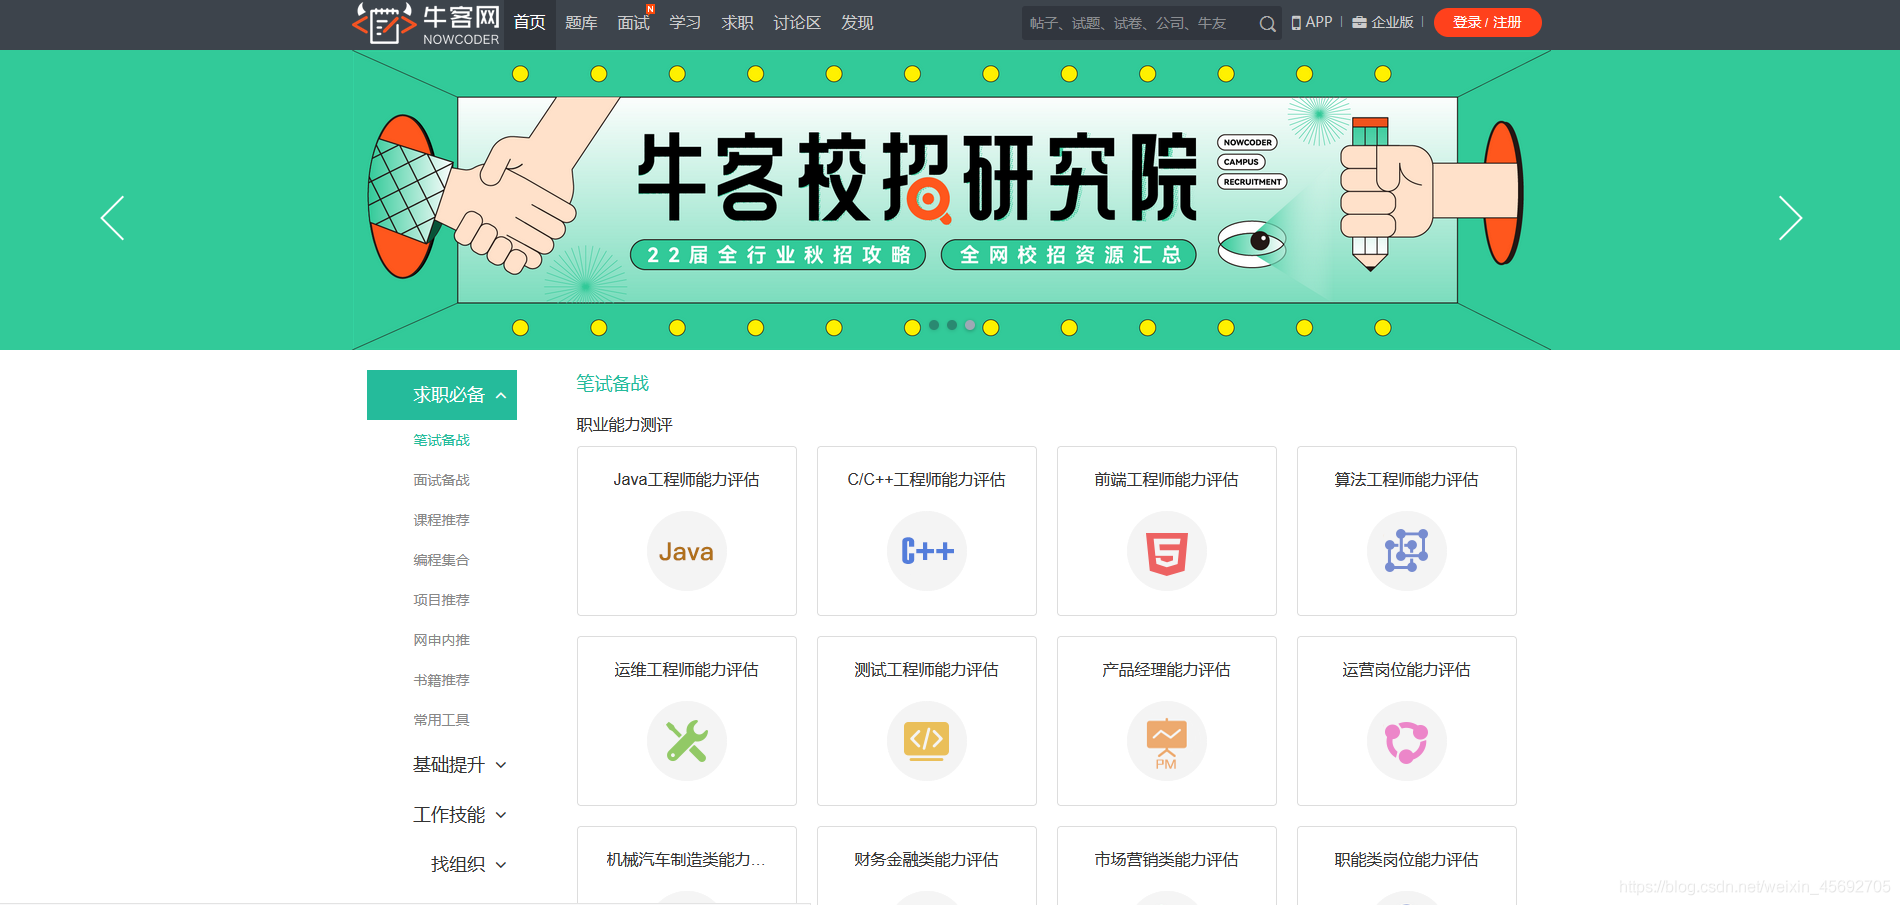This screenshot has height=905, width=1900.
Task: Open the APP download link with the phone icon
Action: tap(1312, 22)
